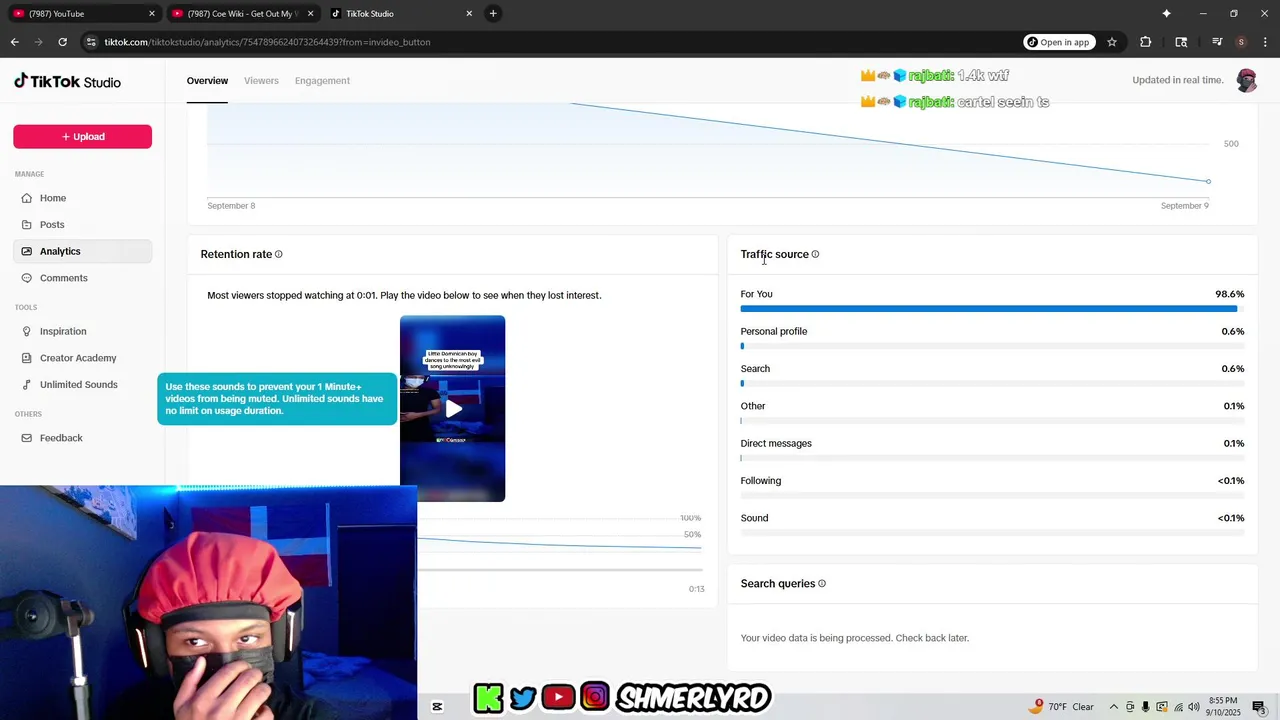Open the media controls music-note icon
This screenshot has width=1280, height=720.
point(1217,42)
